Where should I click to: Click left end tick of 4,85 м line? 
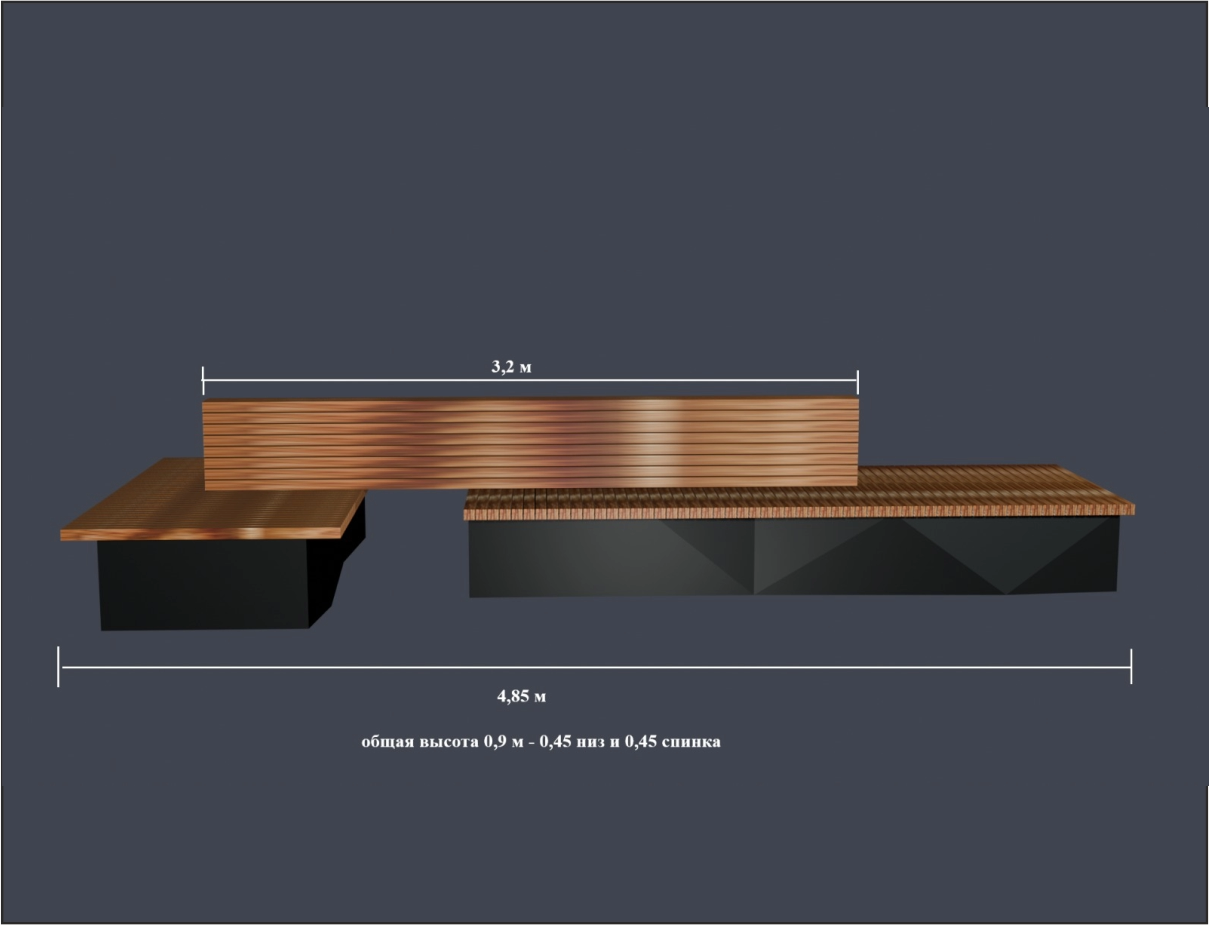59,666
